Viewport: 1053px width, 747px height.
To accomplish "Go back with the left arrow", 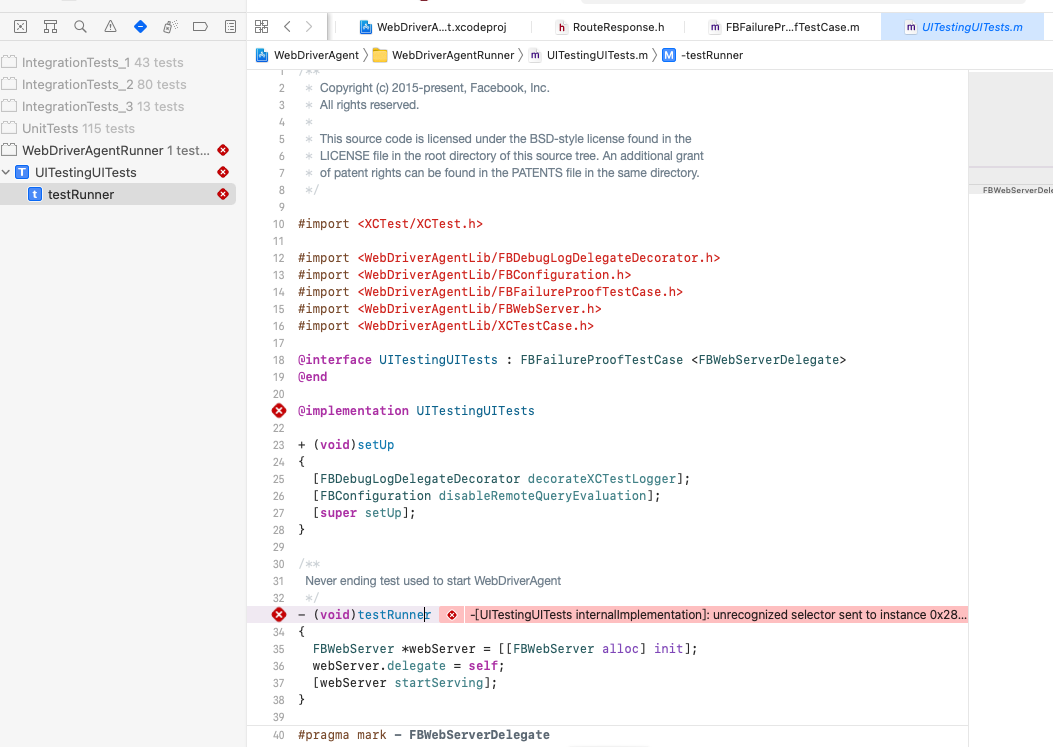I will pyautogui.click(x=287, y=27).
